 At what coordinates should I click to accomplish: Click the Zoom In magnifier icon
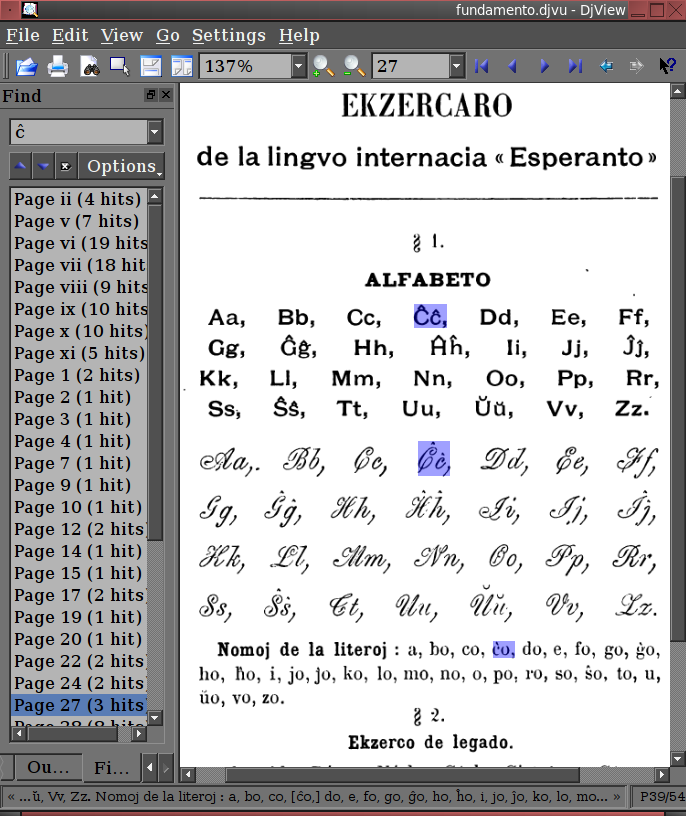323,67
